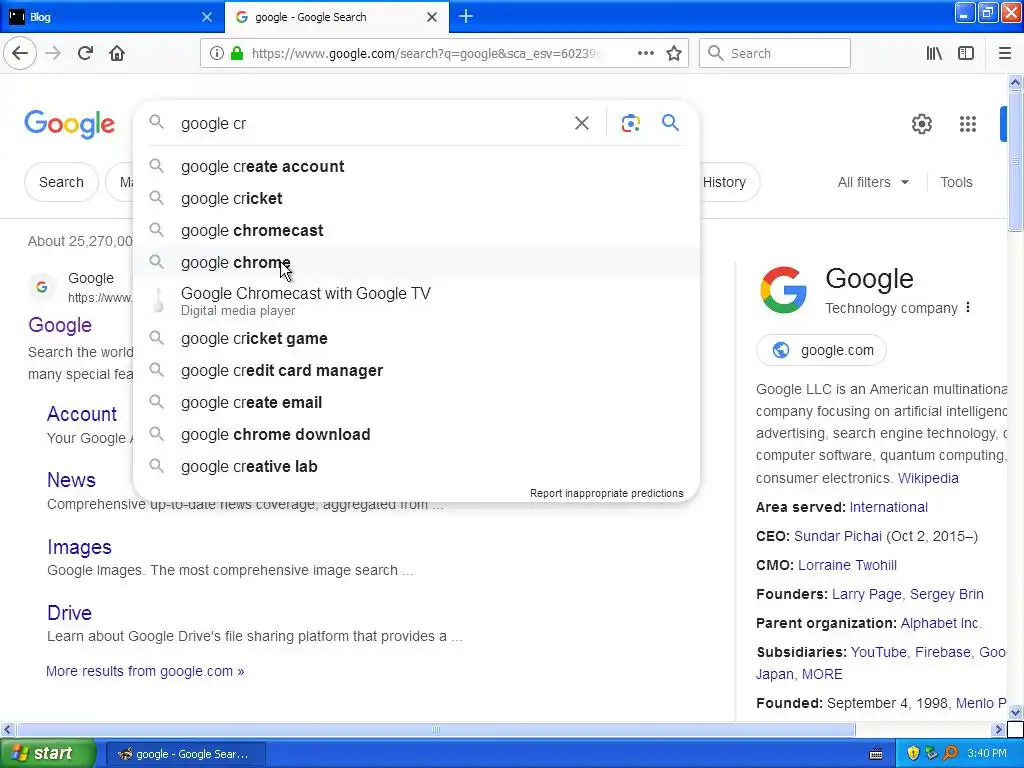
Task: Open the Drive sitelink
Action: point(69,613)
